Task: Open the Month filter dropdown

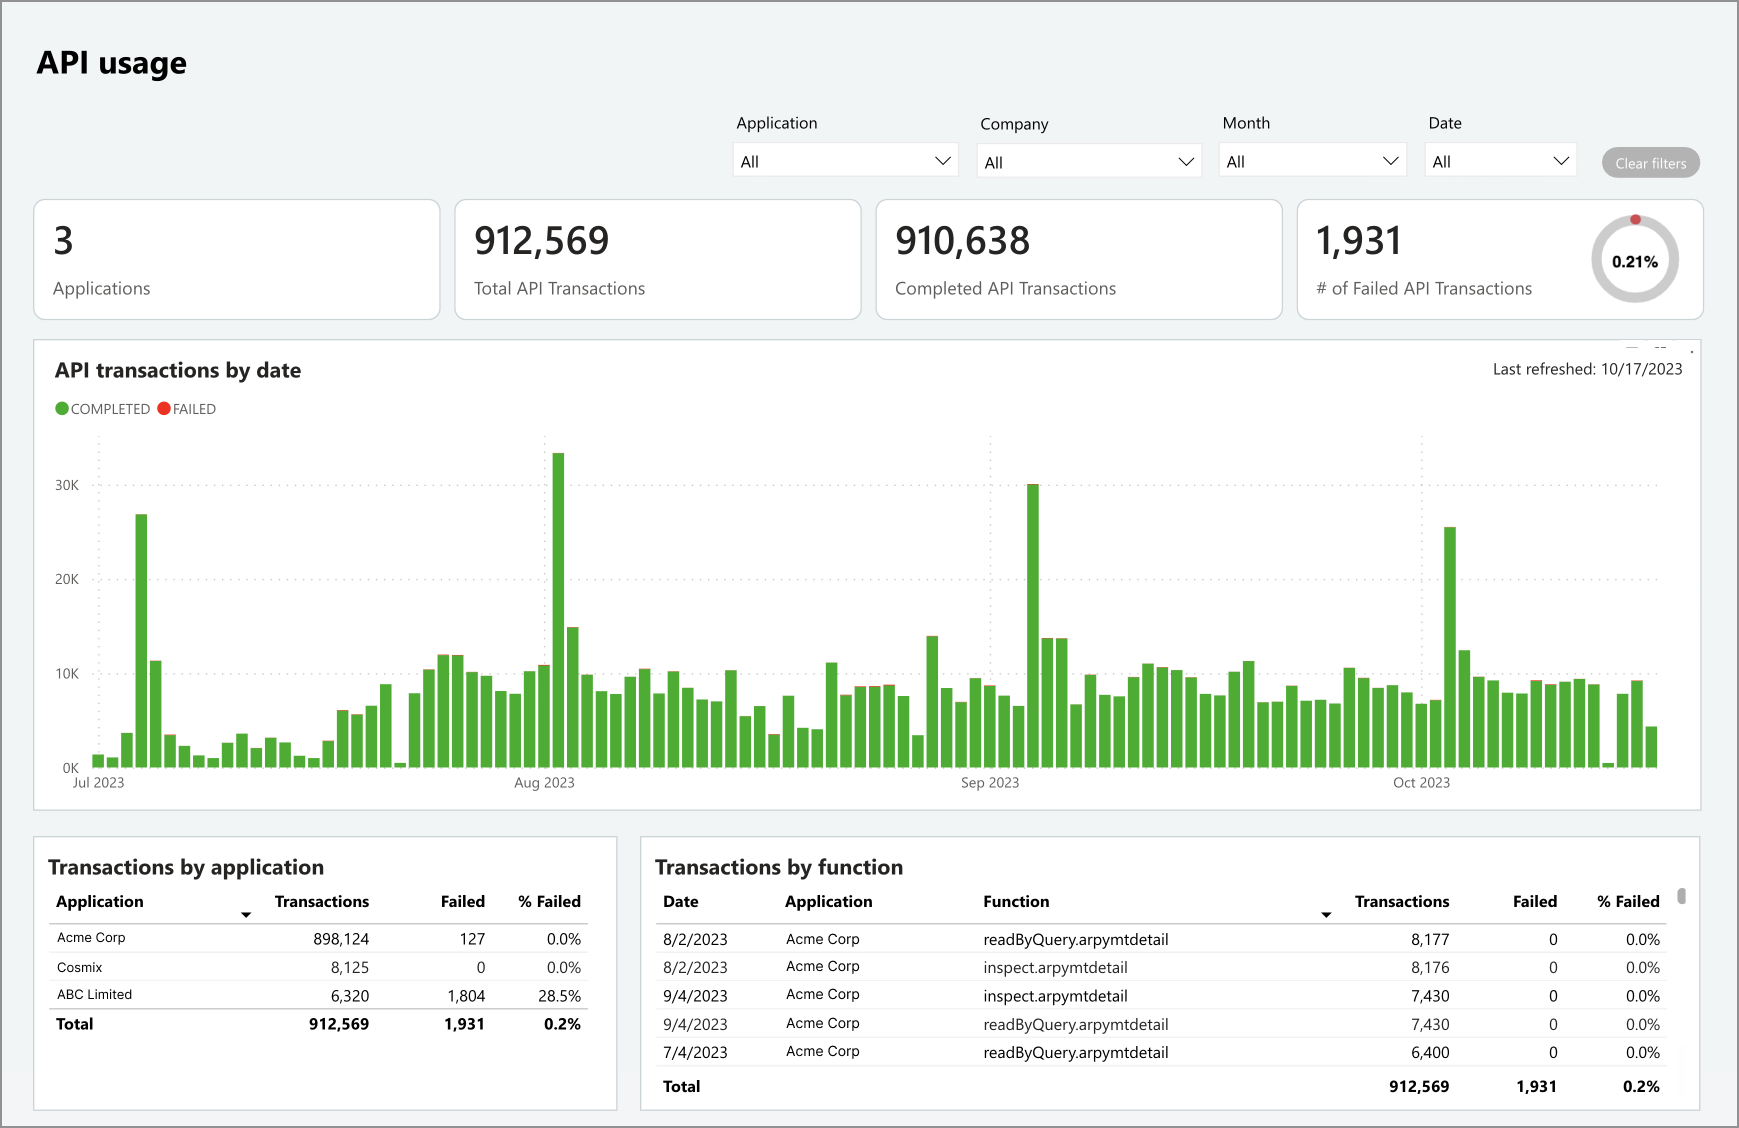Action: (x=1312, y=161)
